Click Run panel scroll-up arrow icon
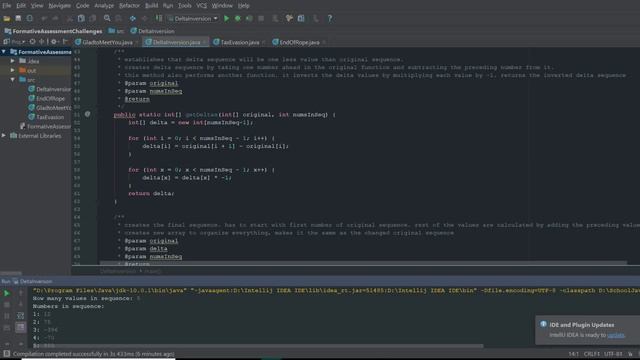640x360 pixels. [20, 293]
